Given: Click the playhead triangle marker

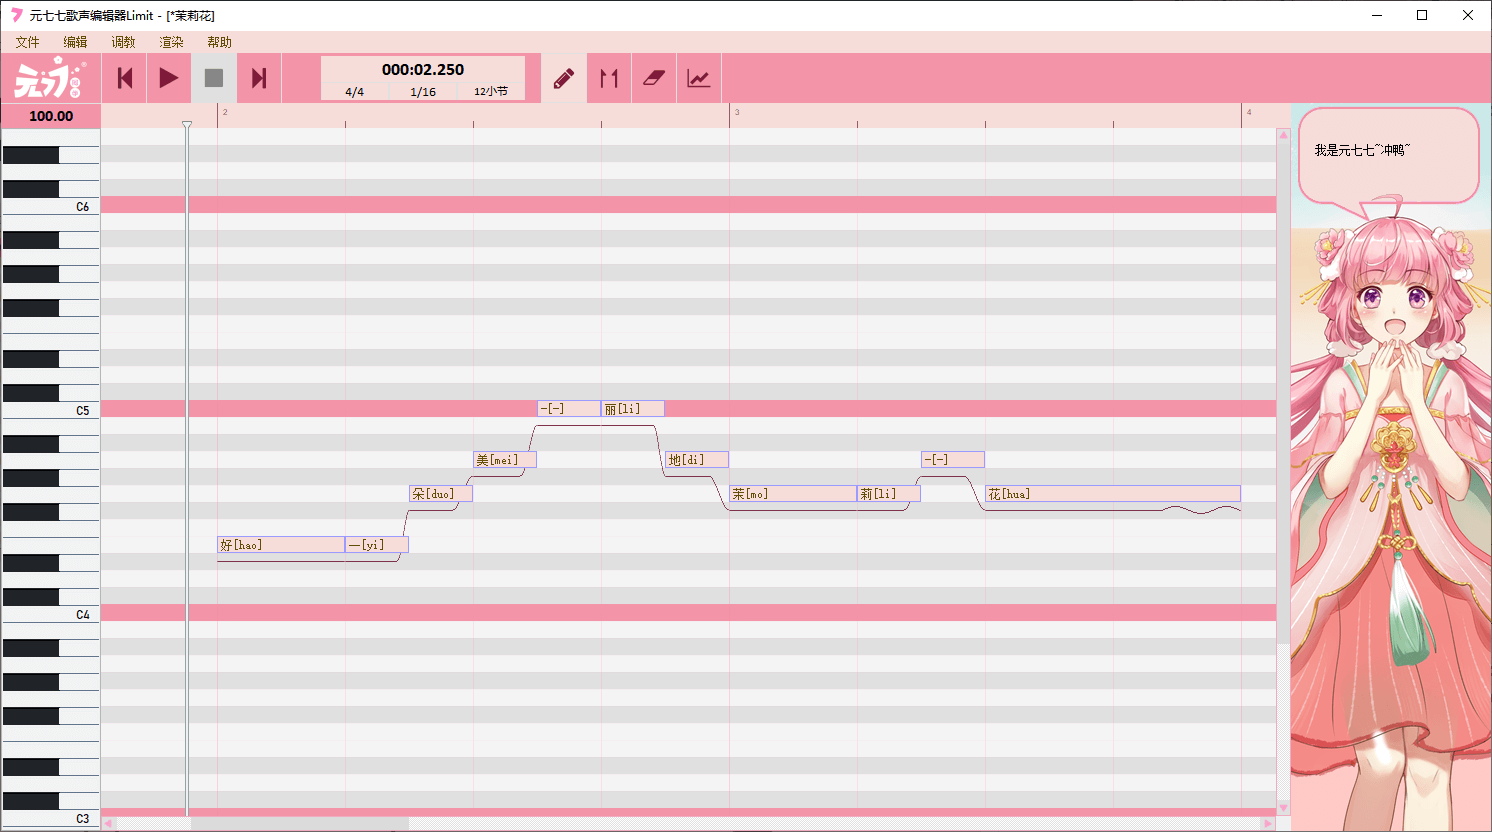Looking at the screenshot, I should point(187,125).
